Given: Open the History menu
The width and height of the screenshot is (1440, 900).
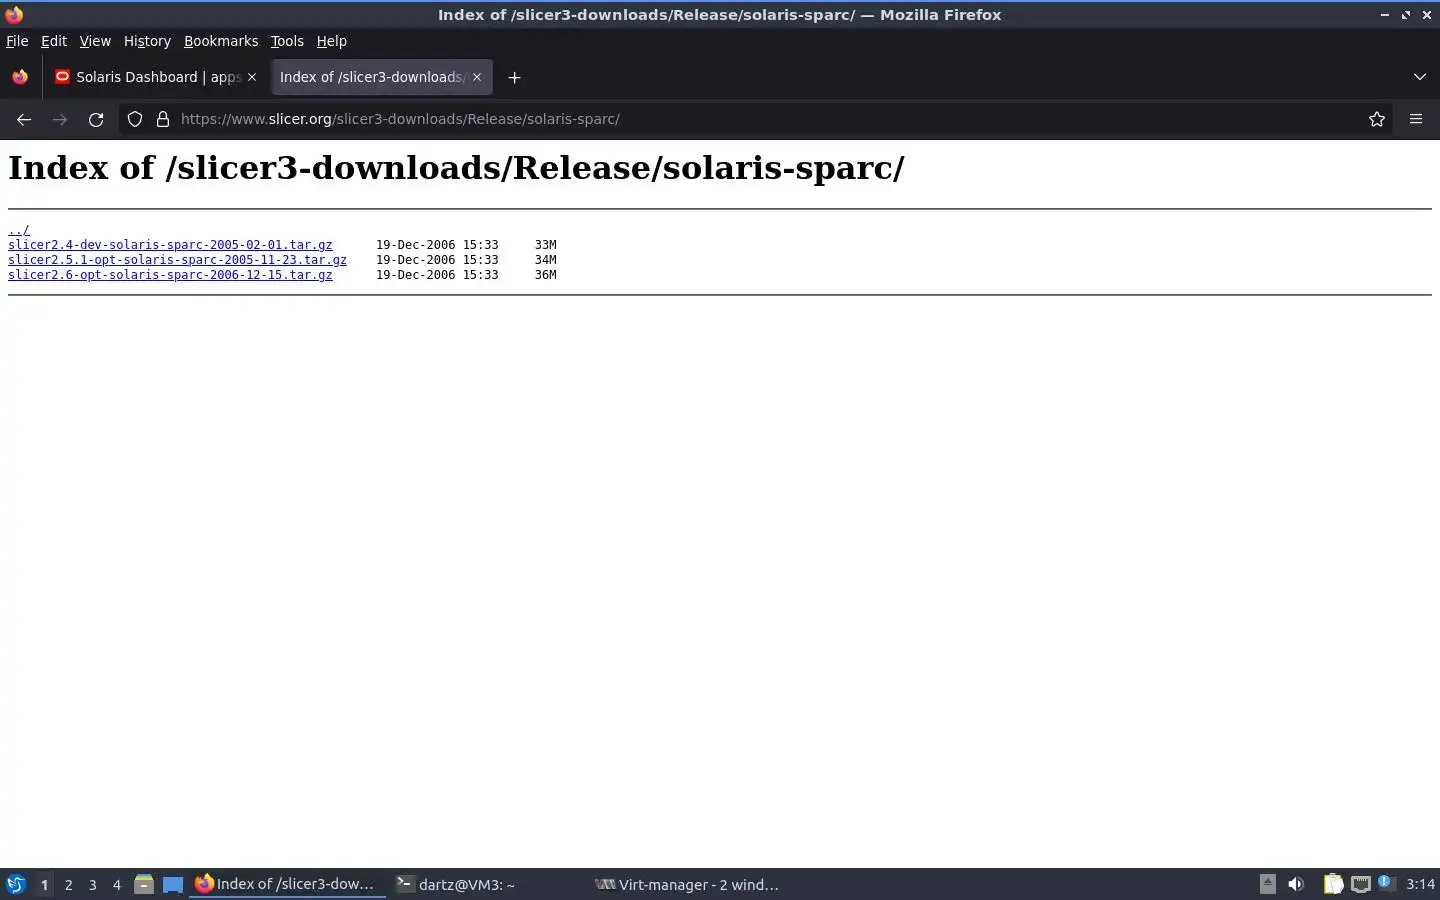Looking at the screenshot, I should 147,41.
